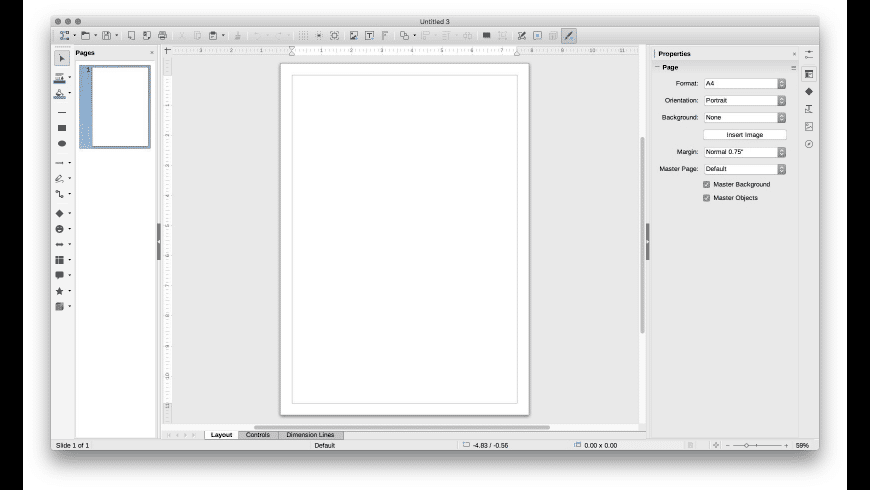Open the Master Page Default dropdown
The width and height of the screenshot is (870, 490).
pos(745,169)
